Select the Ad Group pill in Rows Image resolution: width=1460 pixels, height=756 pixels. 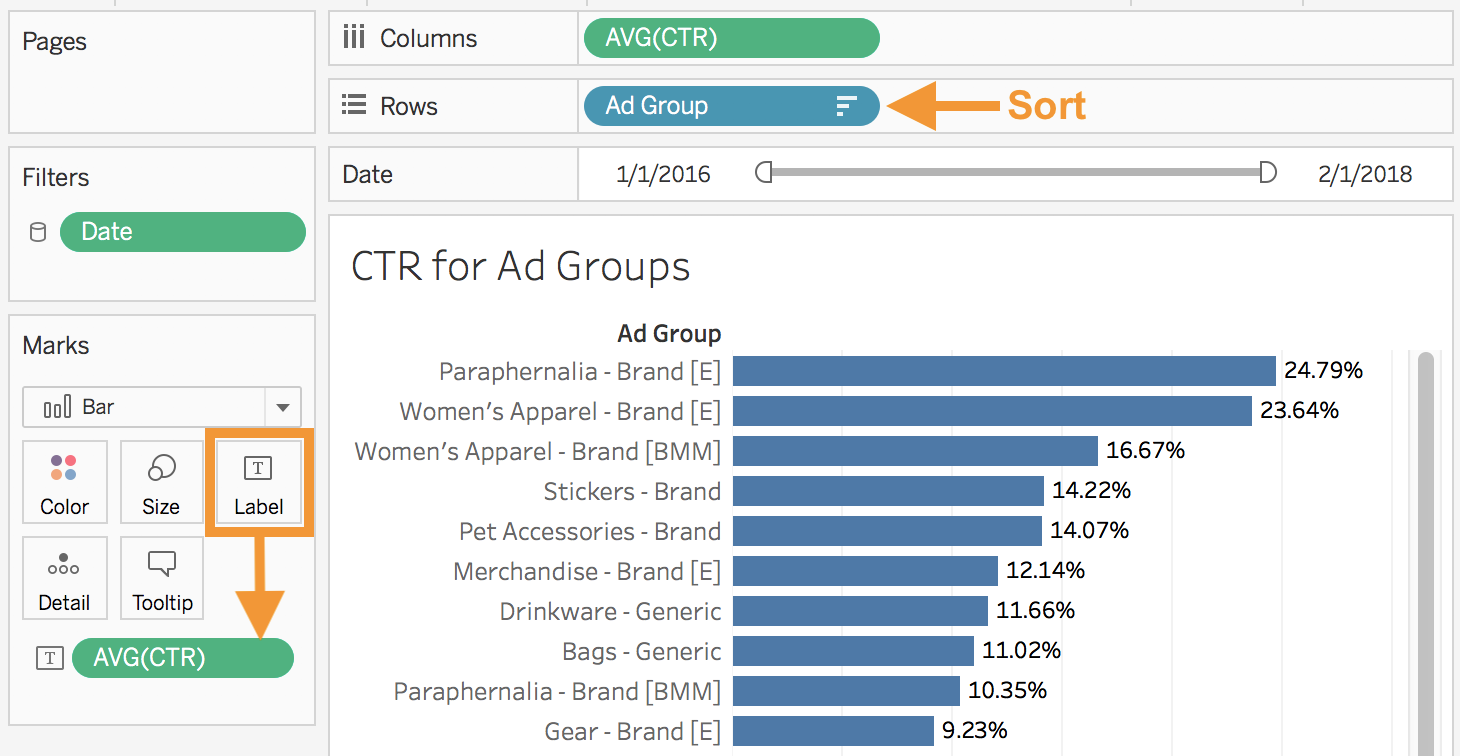pyautogui.click(x=731, y=106)
